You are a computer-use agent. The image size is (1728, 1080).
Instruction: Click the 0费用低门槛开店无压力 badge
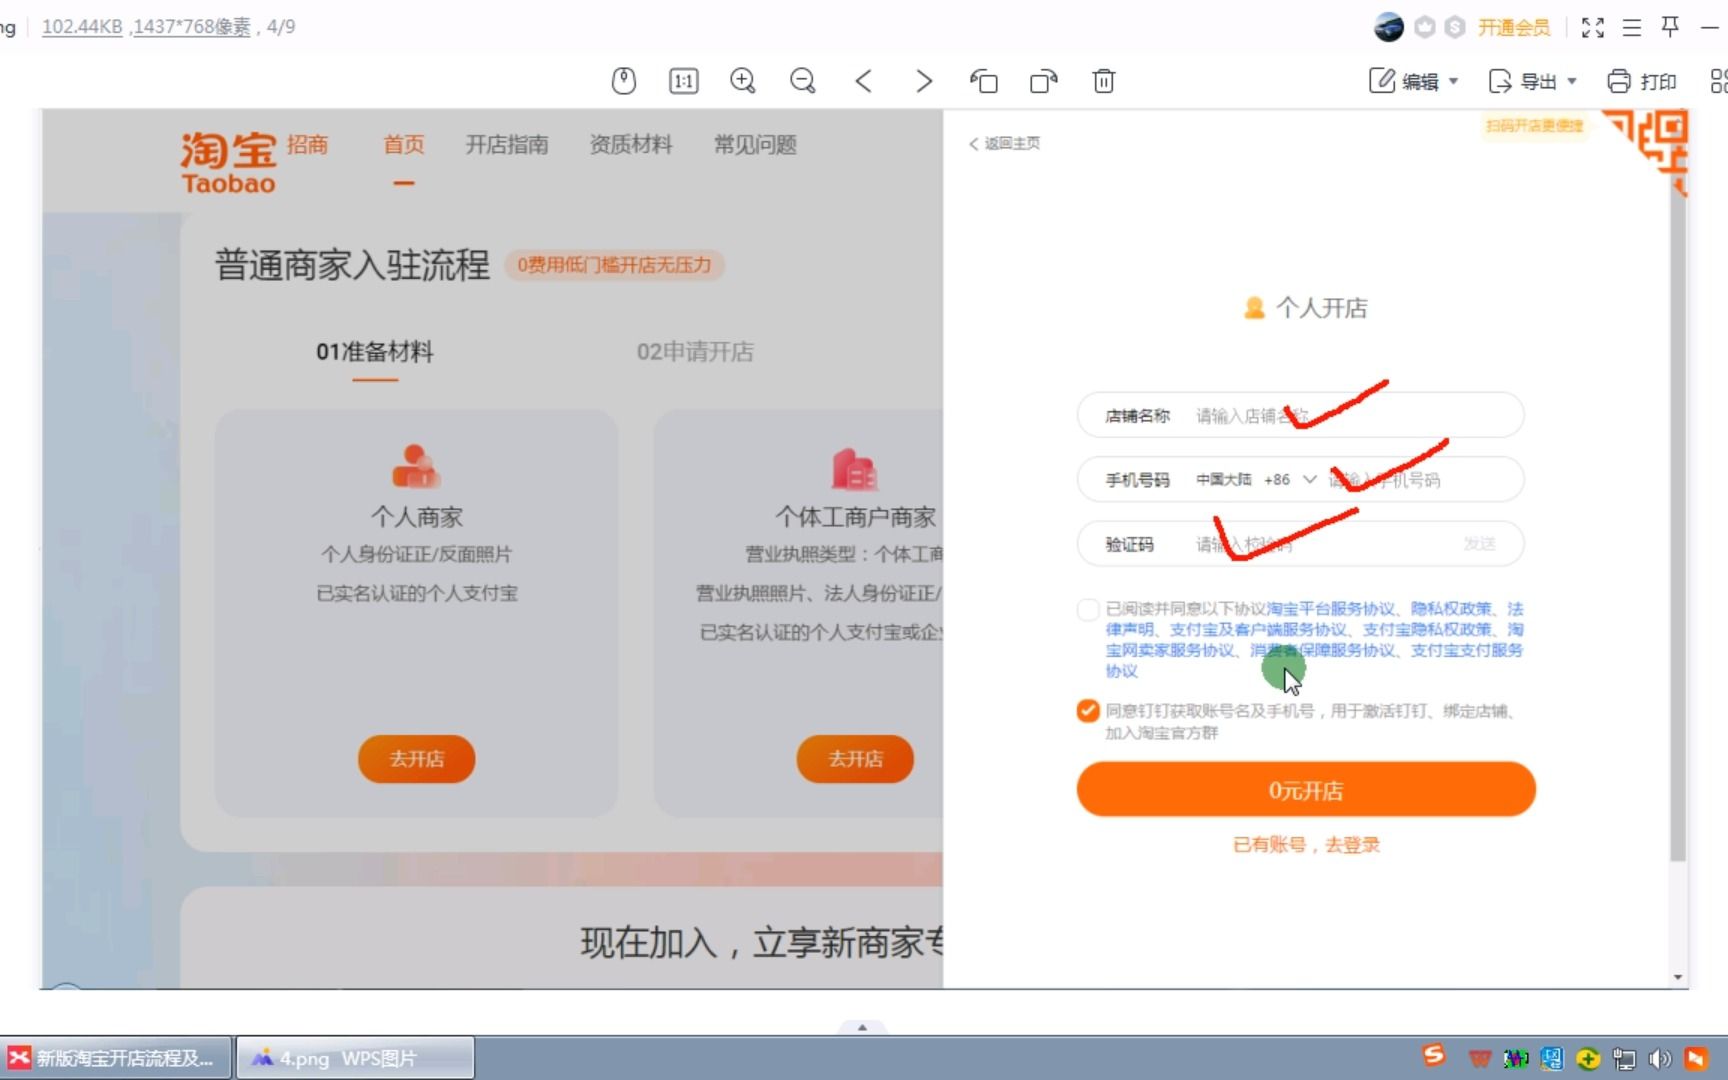614,265
